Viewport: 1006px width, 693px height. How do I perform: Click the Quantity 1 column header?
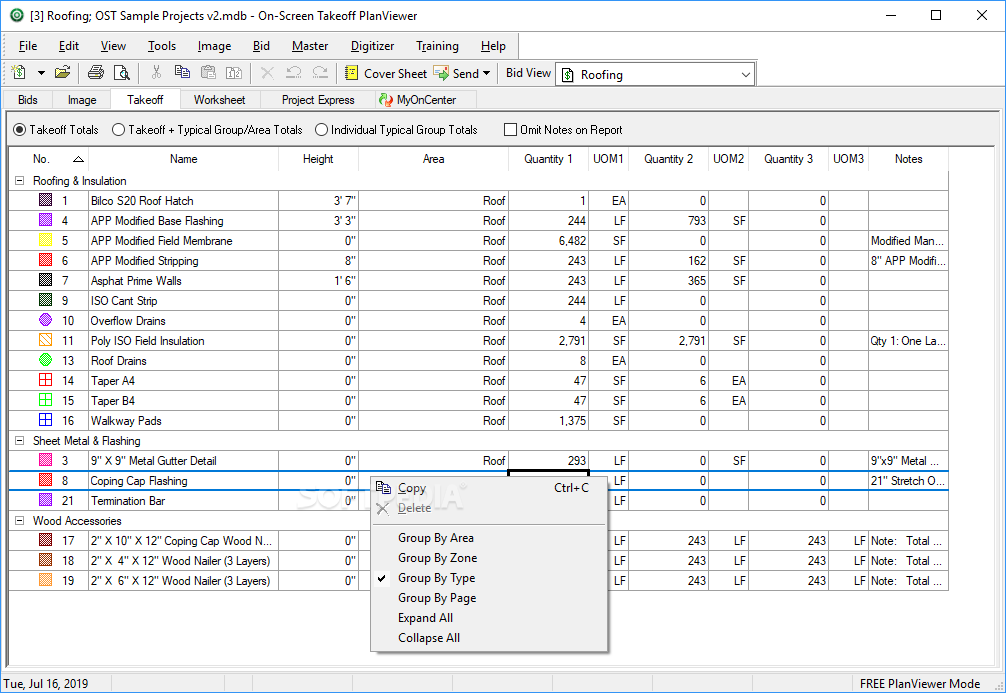(548, 158)
